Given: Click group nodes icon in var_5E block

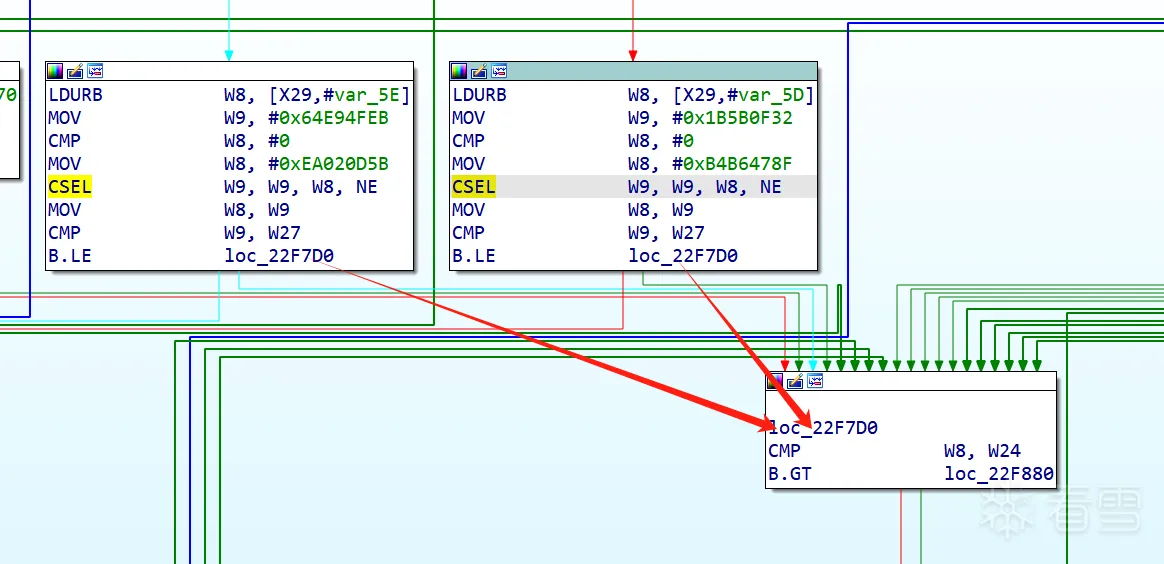Looking at the screenshot, I should (95, 71).
